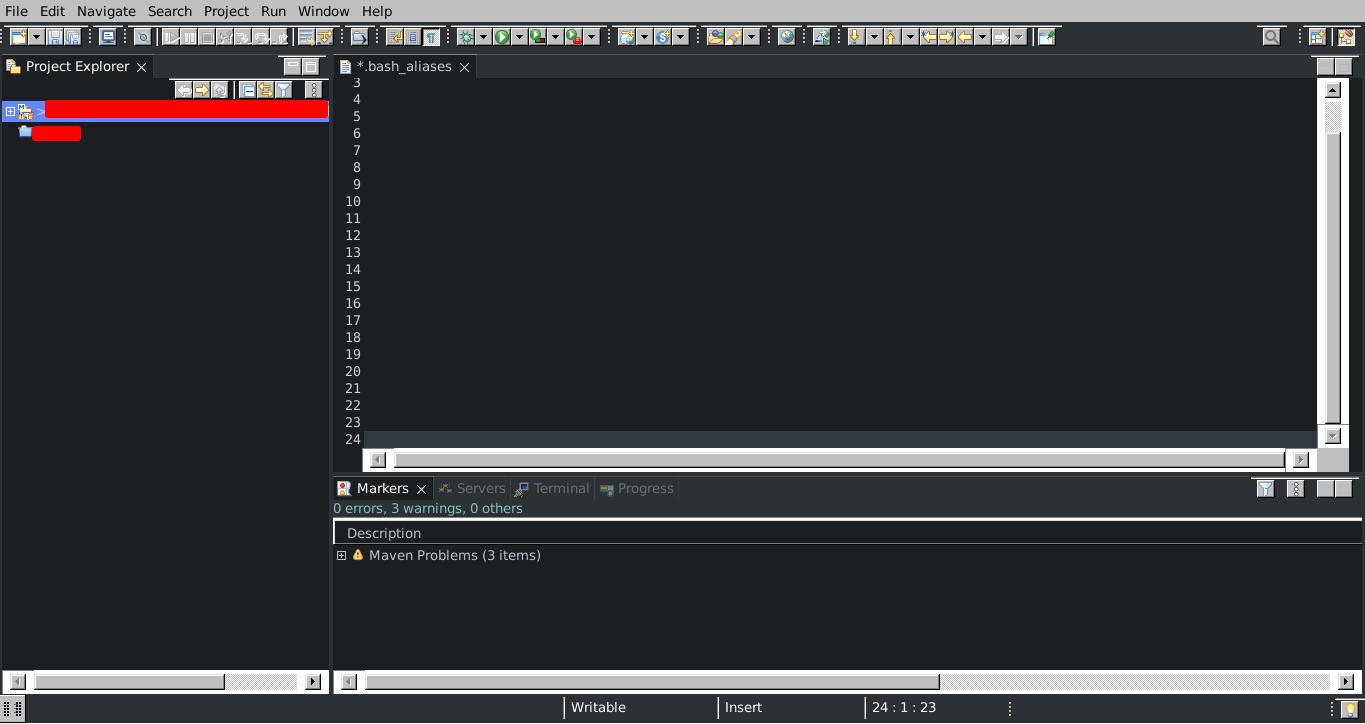Toggle Word Wrap icon in toolbar
Viewport: 1365px width, 724px height.
coord(393,37)
